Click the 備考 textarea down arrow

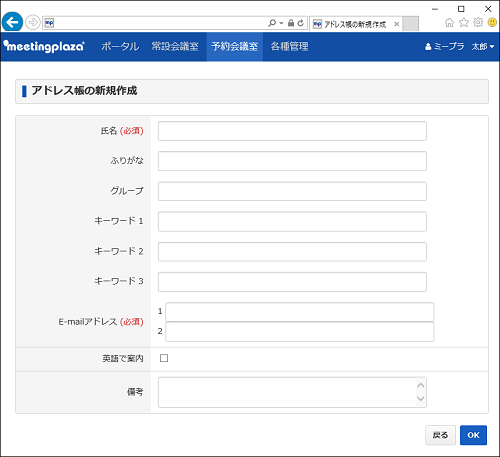click(x=421, y=398)
